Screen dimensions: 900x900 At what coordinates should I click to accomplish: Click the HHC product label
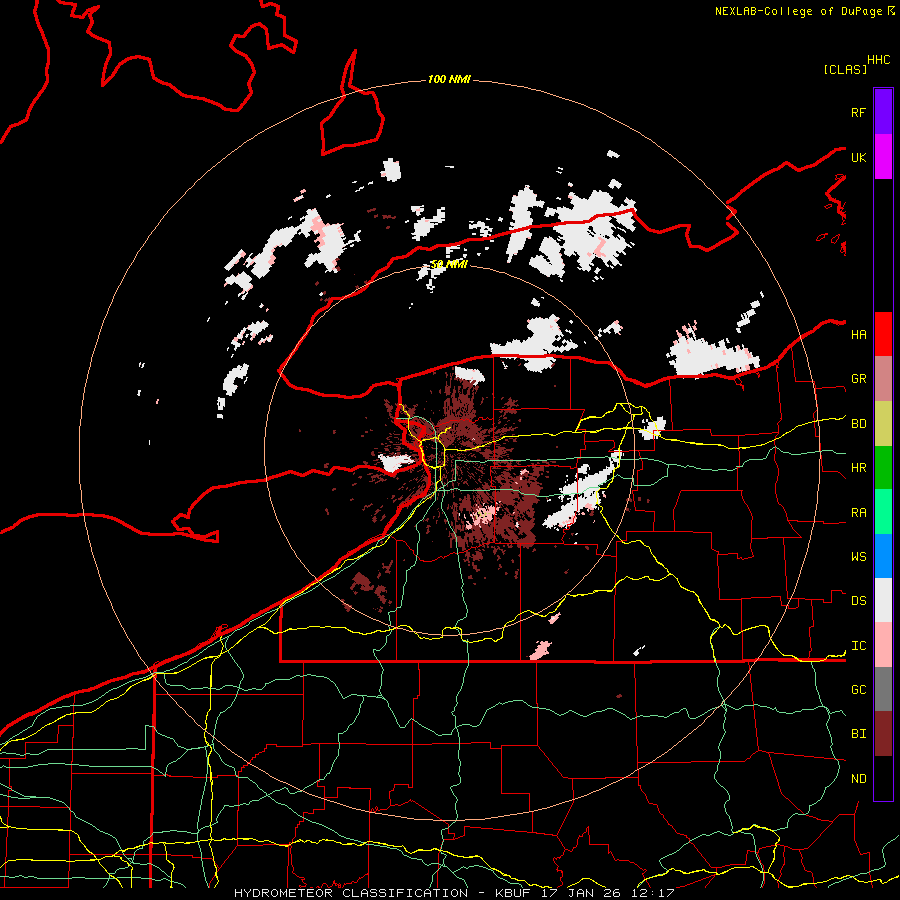[879, 60]
